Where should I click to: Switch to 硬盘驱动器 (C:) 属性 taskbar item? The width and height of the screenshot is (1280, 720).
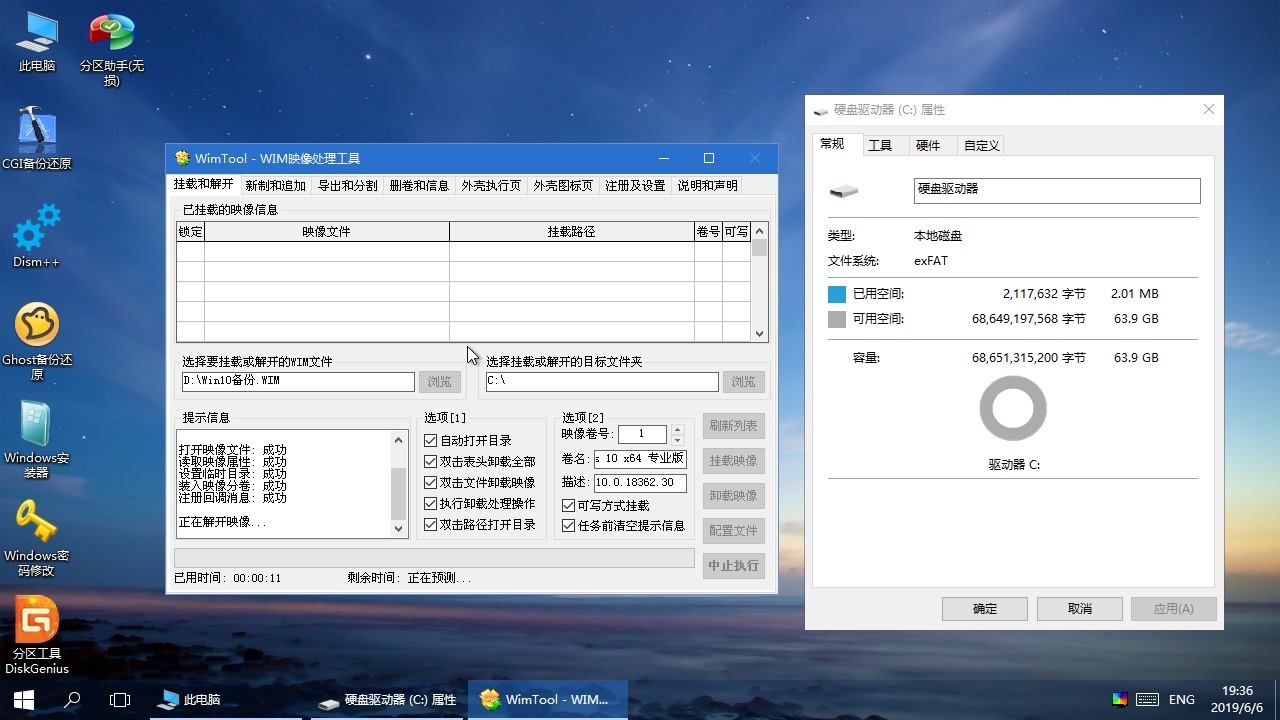tap(388, 700)
